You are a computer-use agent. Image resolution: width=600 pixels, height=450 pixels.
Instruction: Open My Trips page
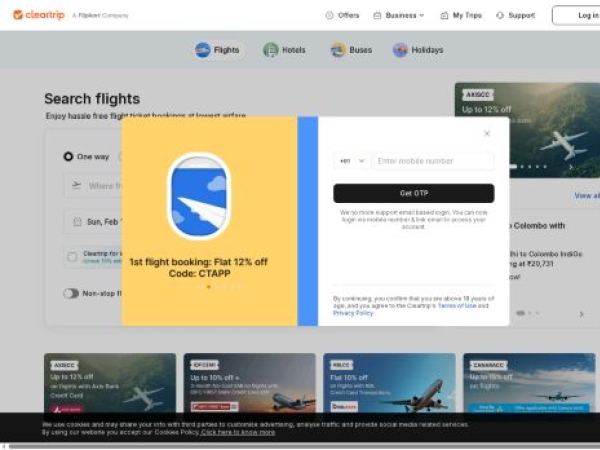(461, 15)
